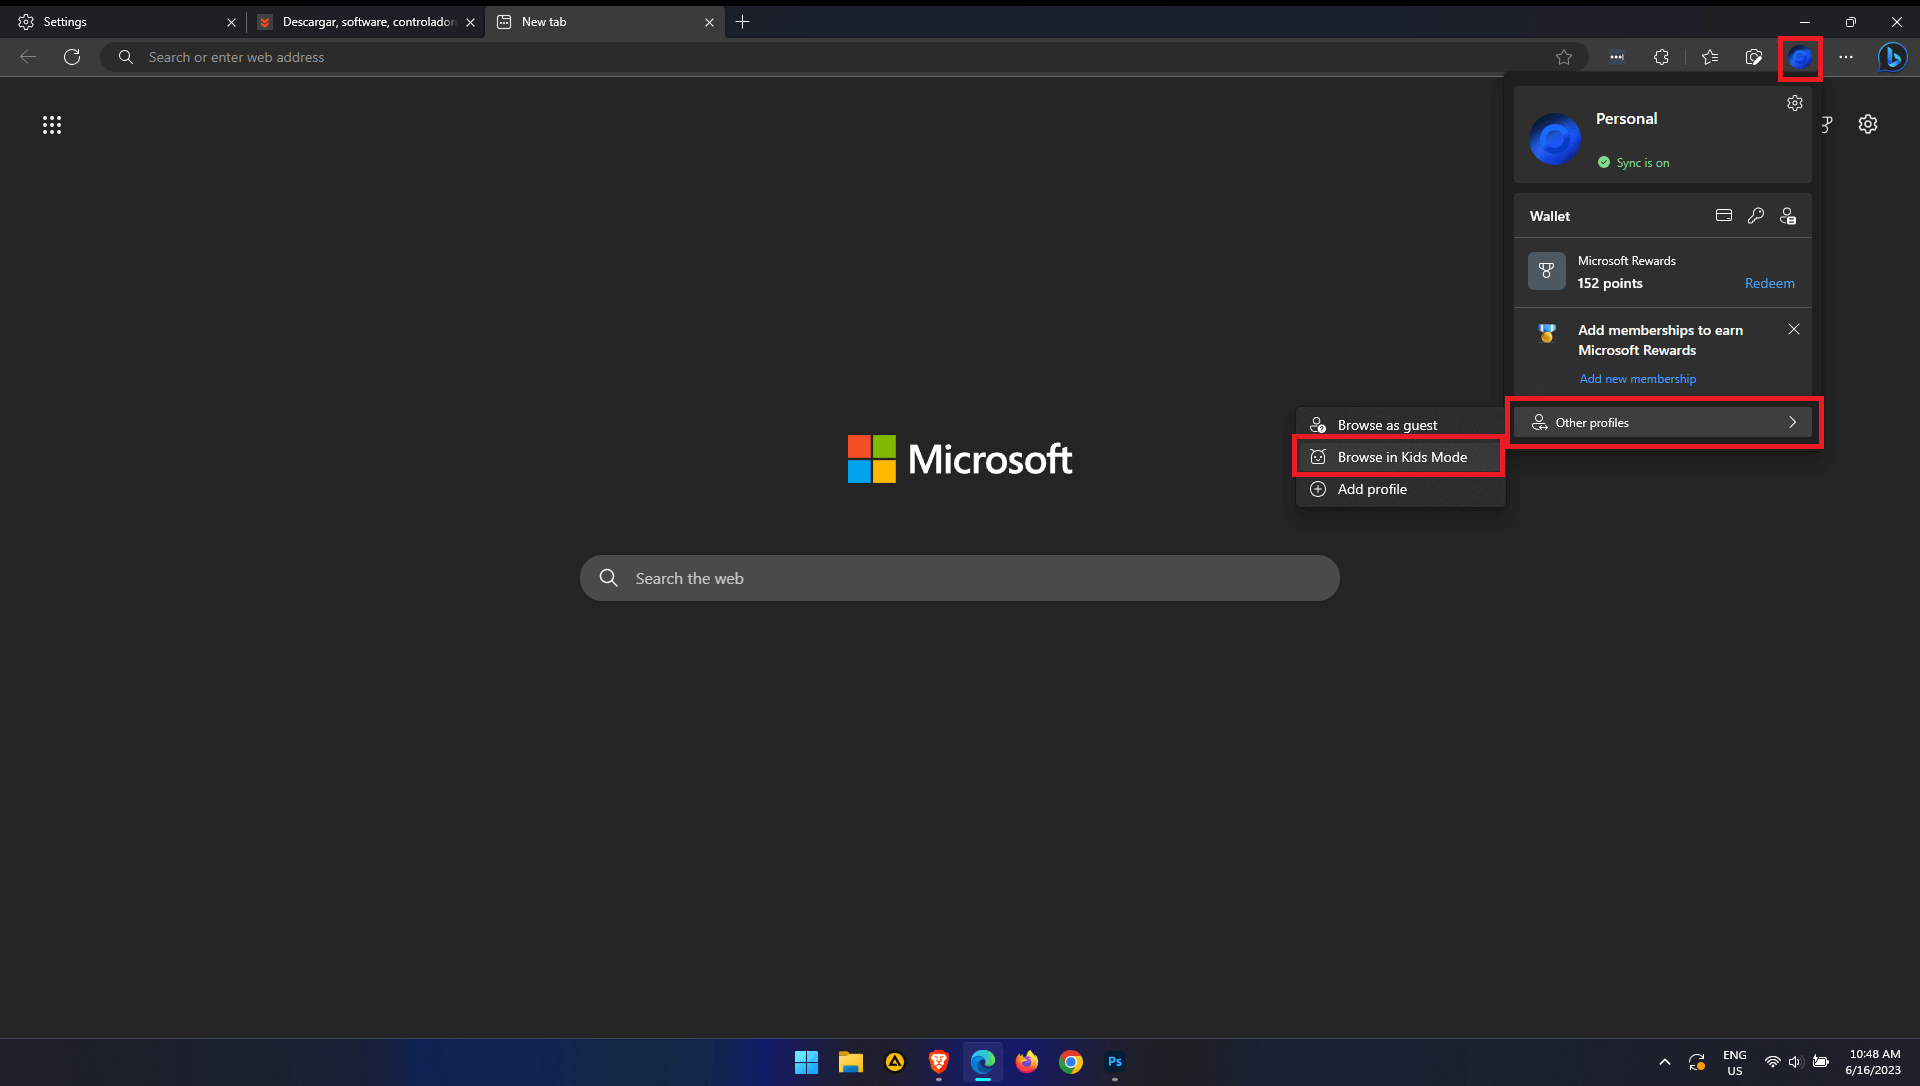Click the profile avatar in toolbar
Viewport: 1920px width, 1086px height.
[1800, 58]
